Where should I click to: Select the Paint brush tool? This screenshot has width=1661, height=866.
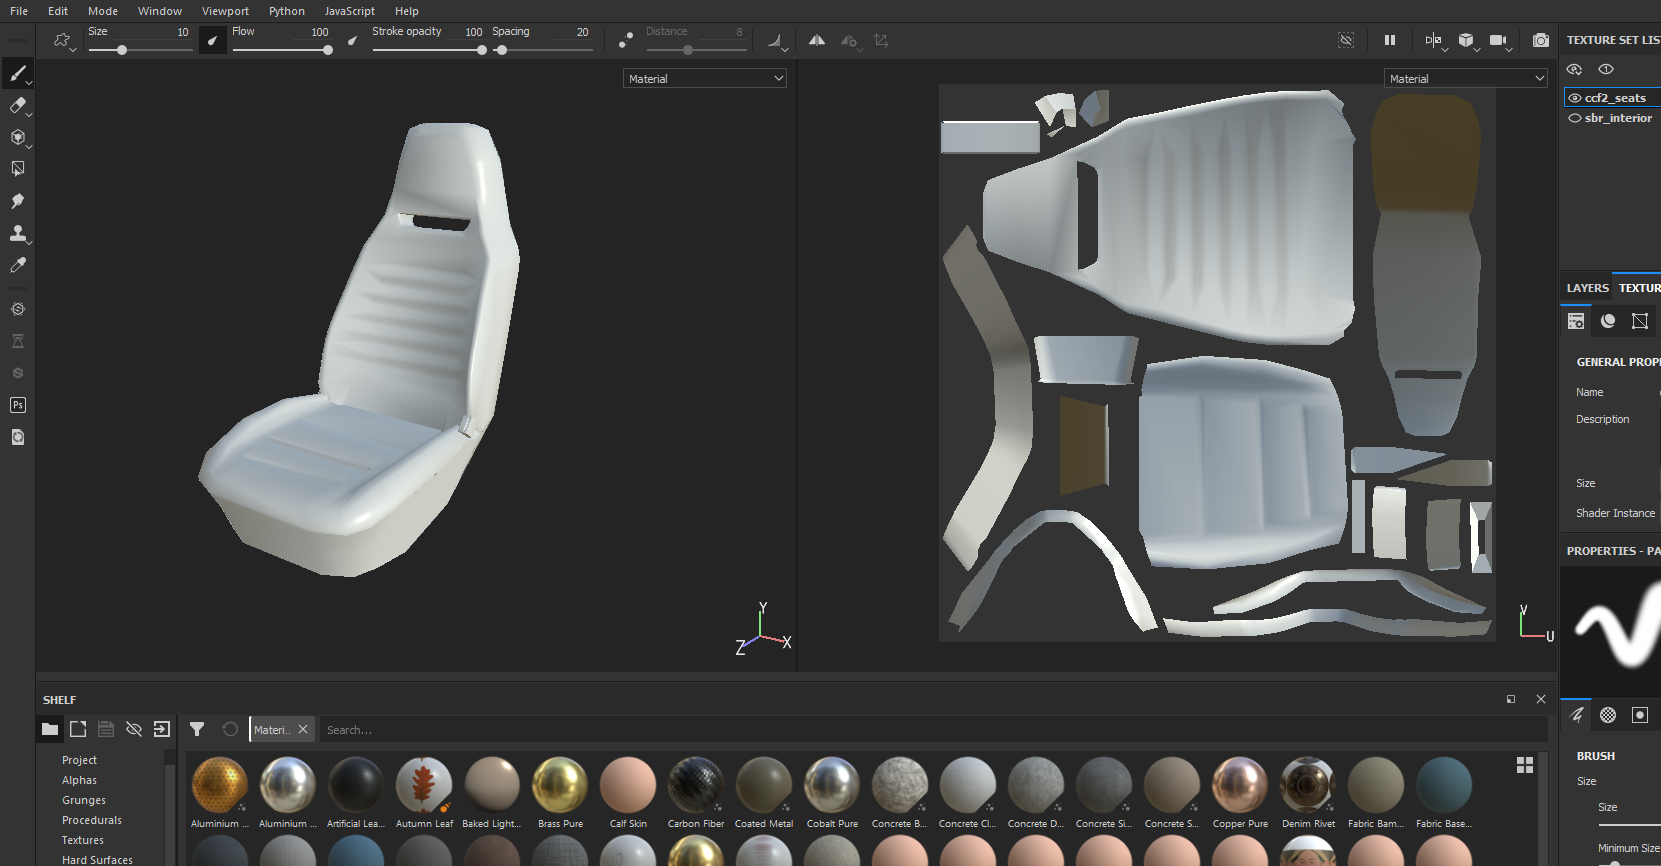(17, 73)
